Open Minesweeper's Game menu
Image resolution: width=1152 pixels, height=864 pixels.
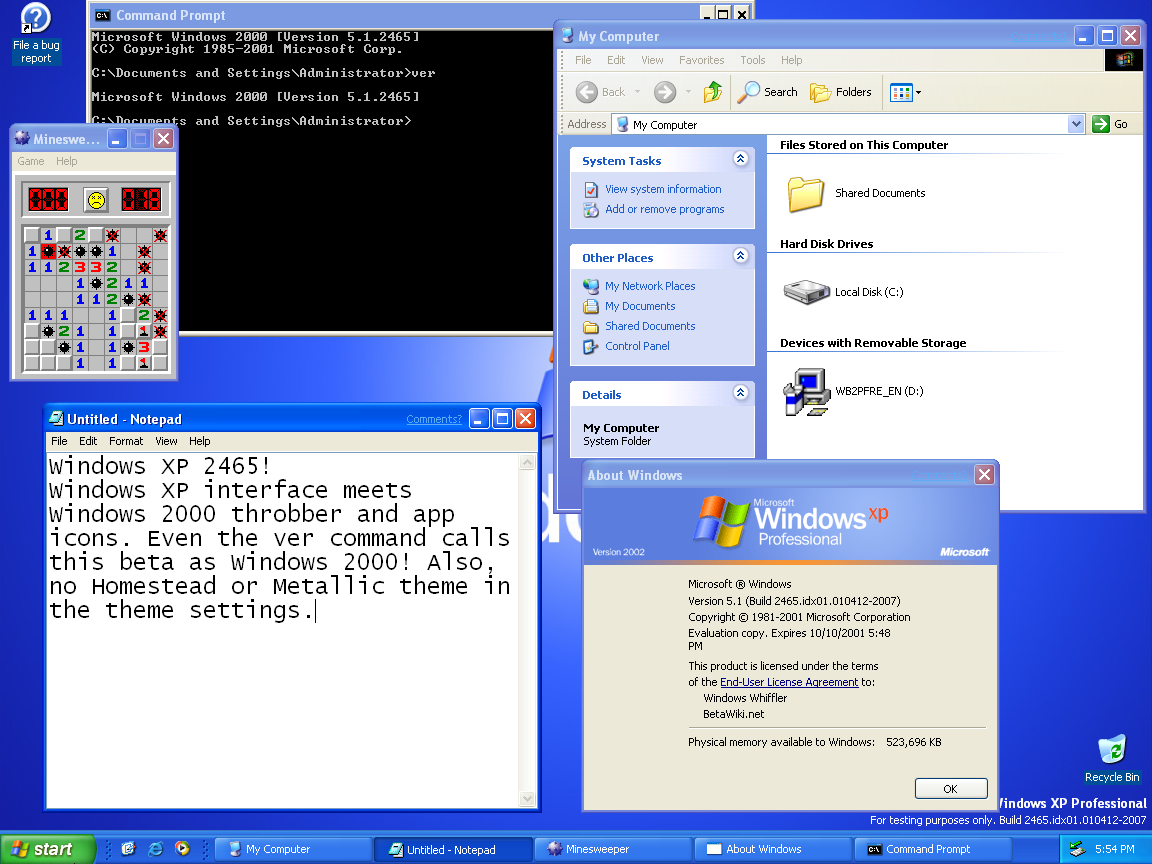pyautogui.click(x=31, y=161)
